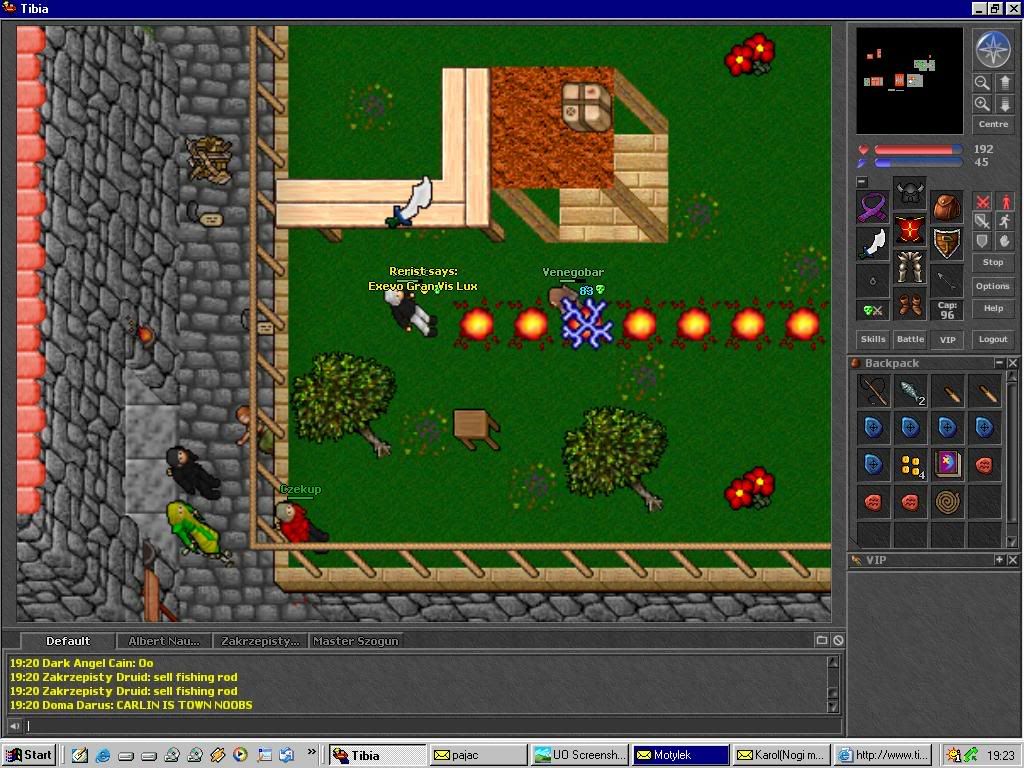The width and height of the screenshot is (1024, 768).
Task: Select the shield in the inventory shield slot
Action: click(x=947, y=244)
